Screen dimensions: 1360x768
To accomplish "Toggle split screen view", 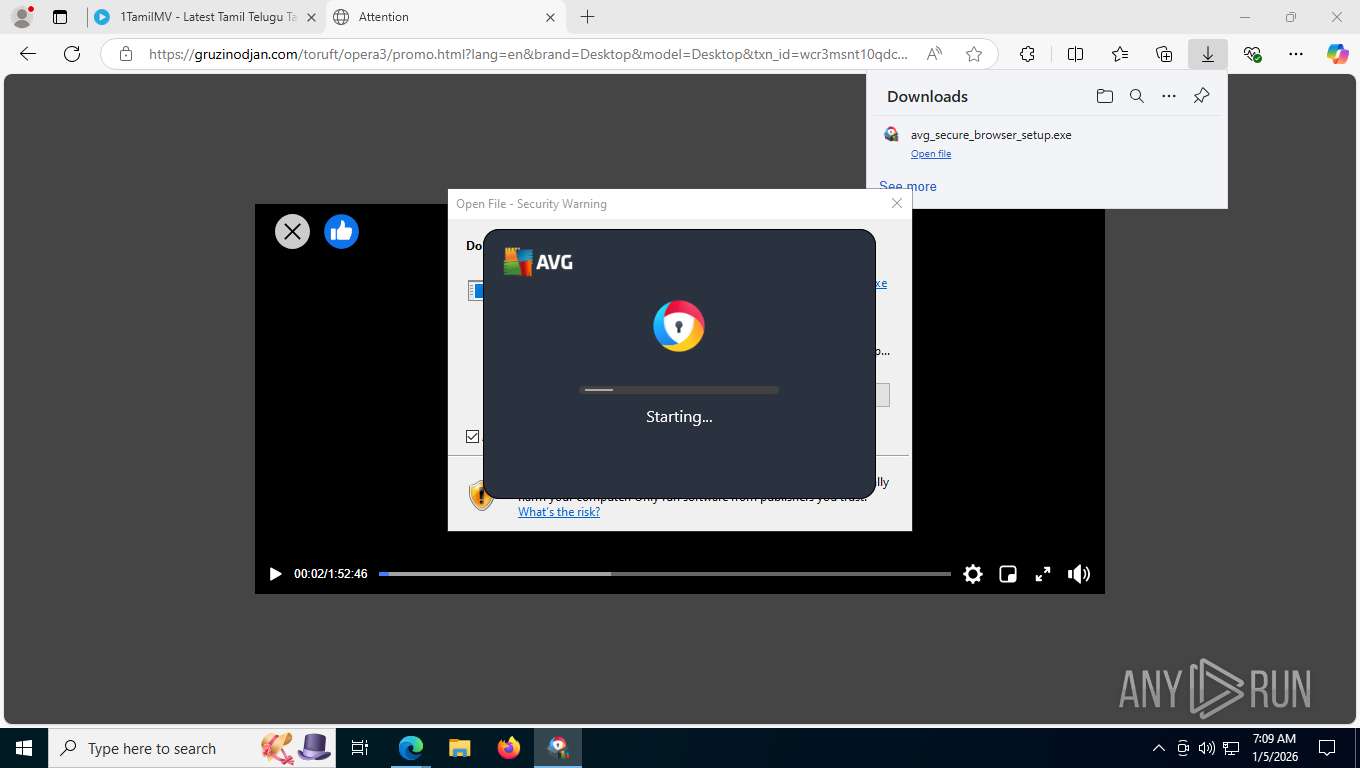I will pos(1076,54).
